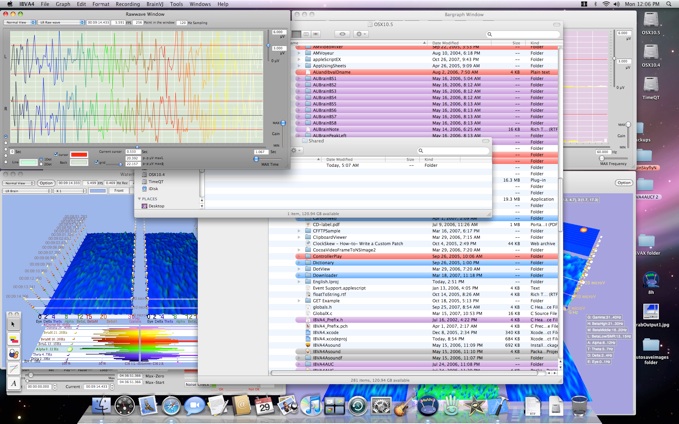Image resolution: width=679 pixels, height=424 pixels.
Task: Expand the GET Example folder row
Action: coord(298,301)
